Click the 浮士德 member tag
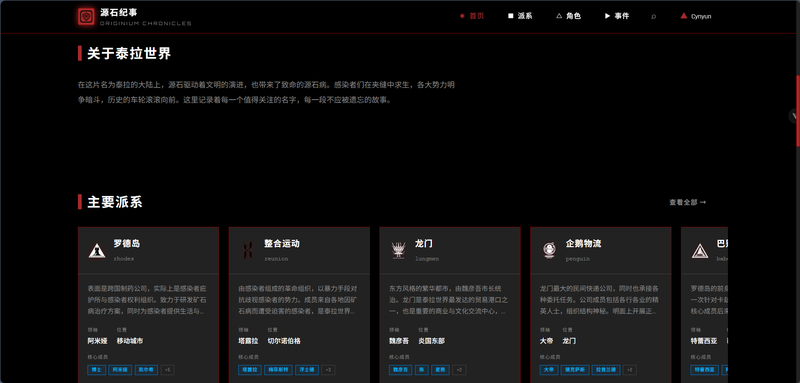Viewport: 800px width, 383px height. (x=307, y=370)
